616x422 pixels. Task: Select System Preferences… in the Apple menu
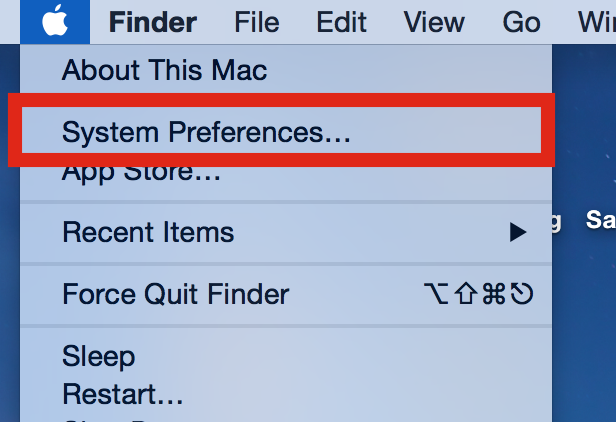coord(206,132)
